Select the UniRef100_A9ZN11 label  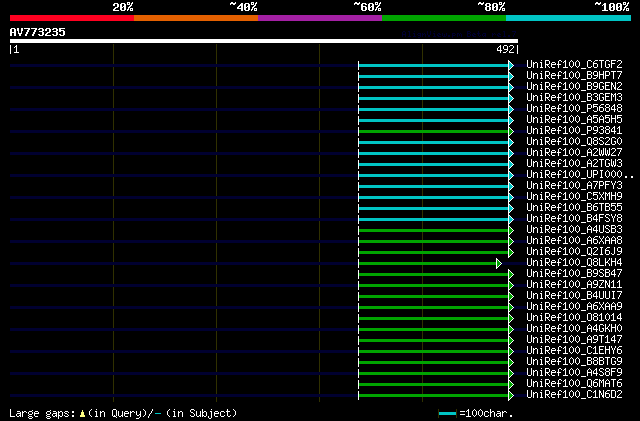pyautogui.click(x=574, y=285)
